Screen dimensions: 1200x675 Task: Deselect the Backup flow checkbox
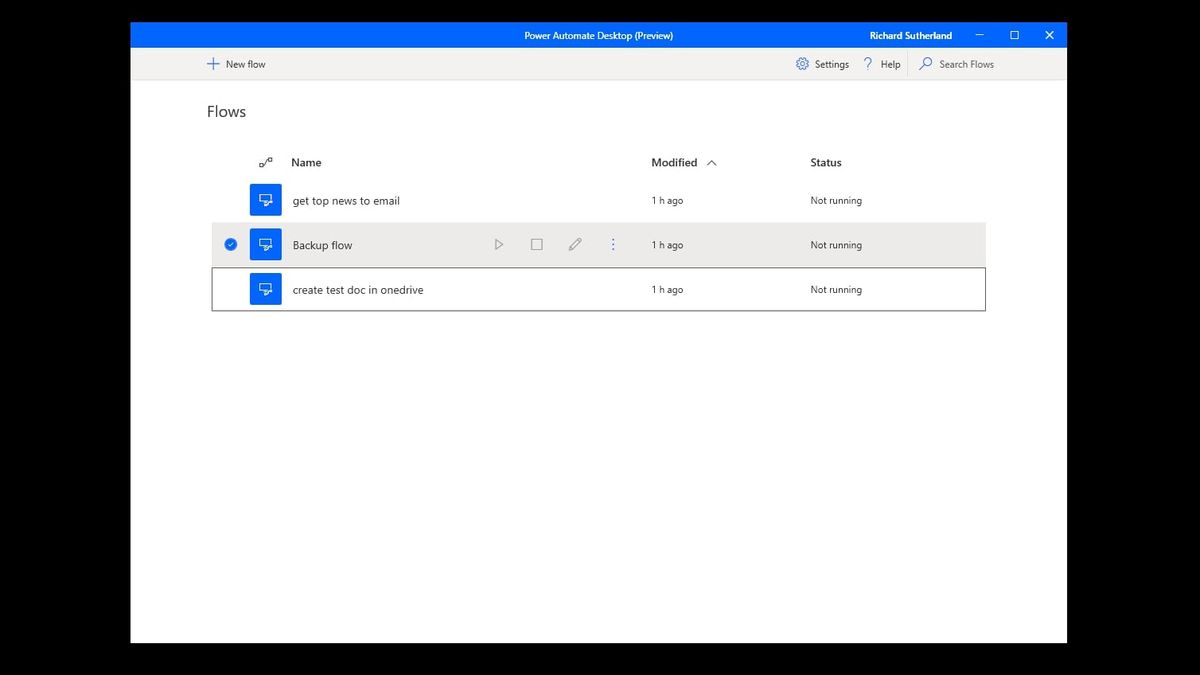pyautogui.click(x=230, y=243)
